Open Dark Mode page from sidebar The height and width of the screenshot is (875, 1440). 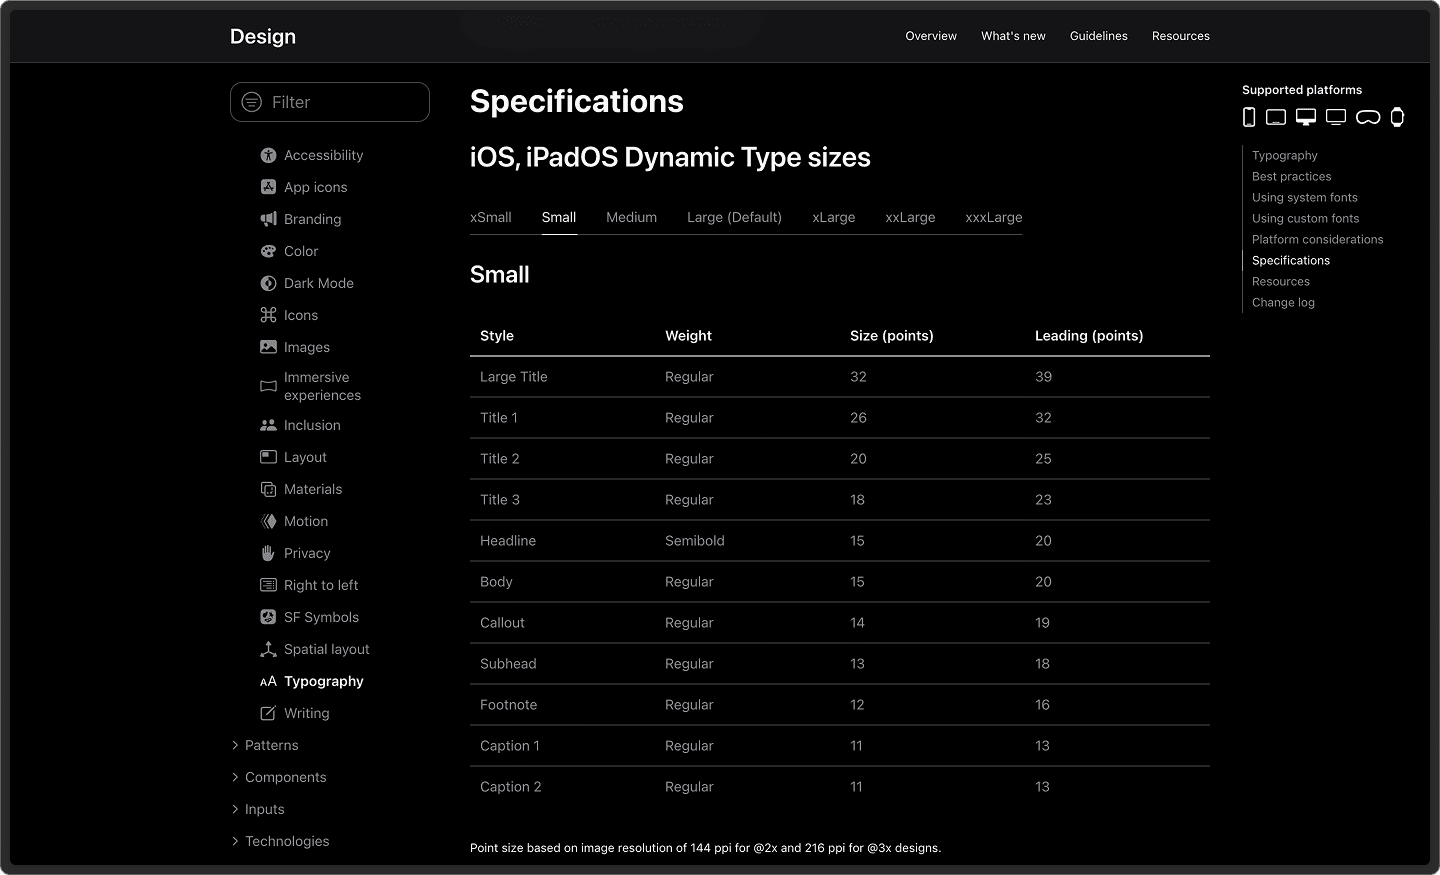pyautogui.click(x=319, y=283)
